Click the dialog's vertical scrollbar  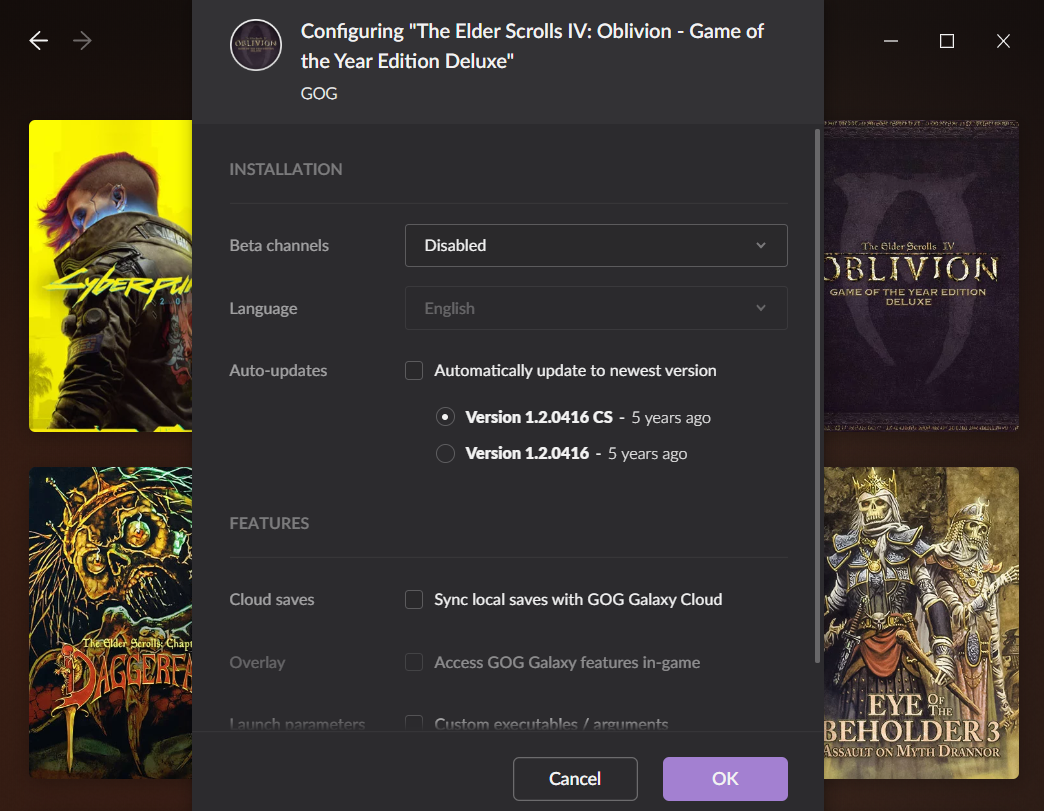818,396
